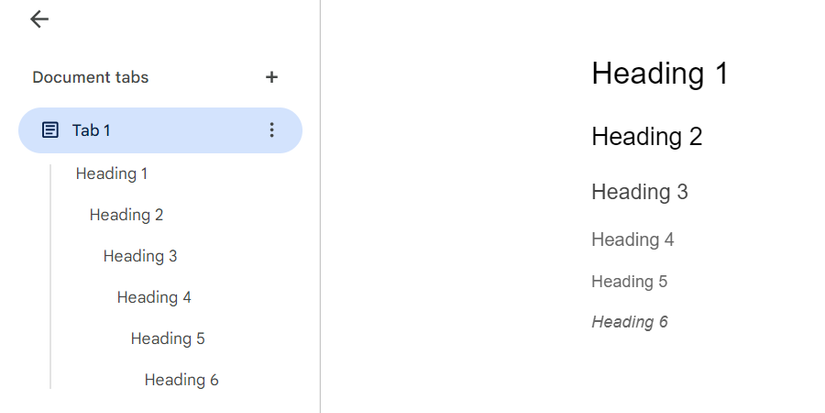The height and width of the screenshot is (413, 825).
Task: Choose Heading 6 in the sidebar outline
Action: pos(181,380)
